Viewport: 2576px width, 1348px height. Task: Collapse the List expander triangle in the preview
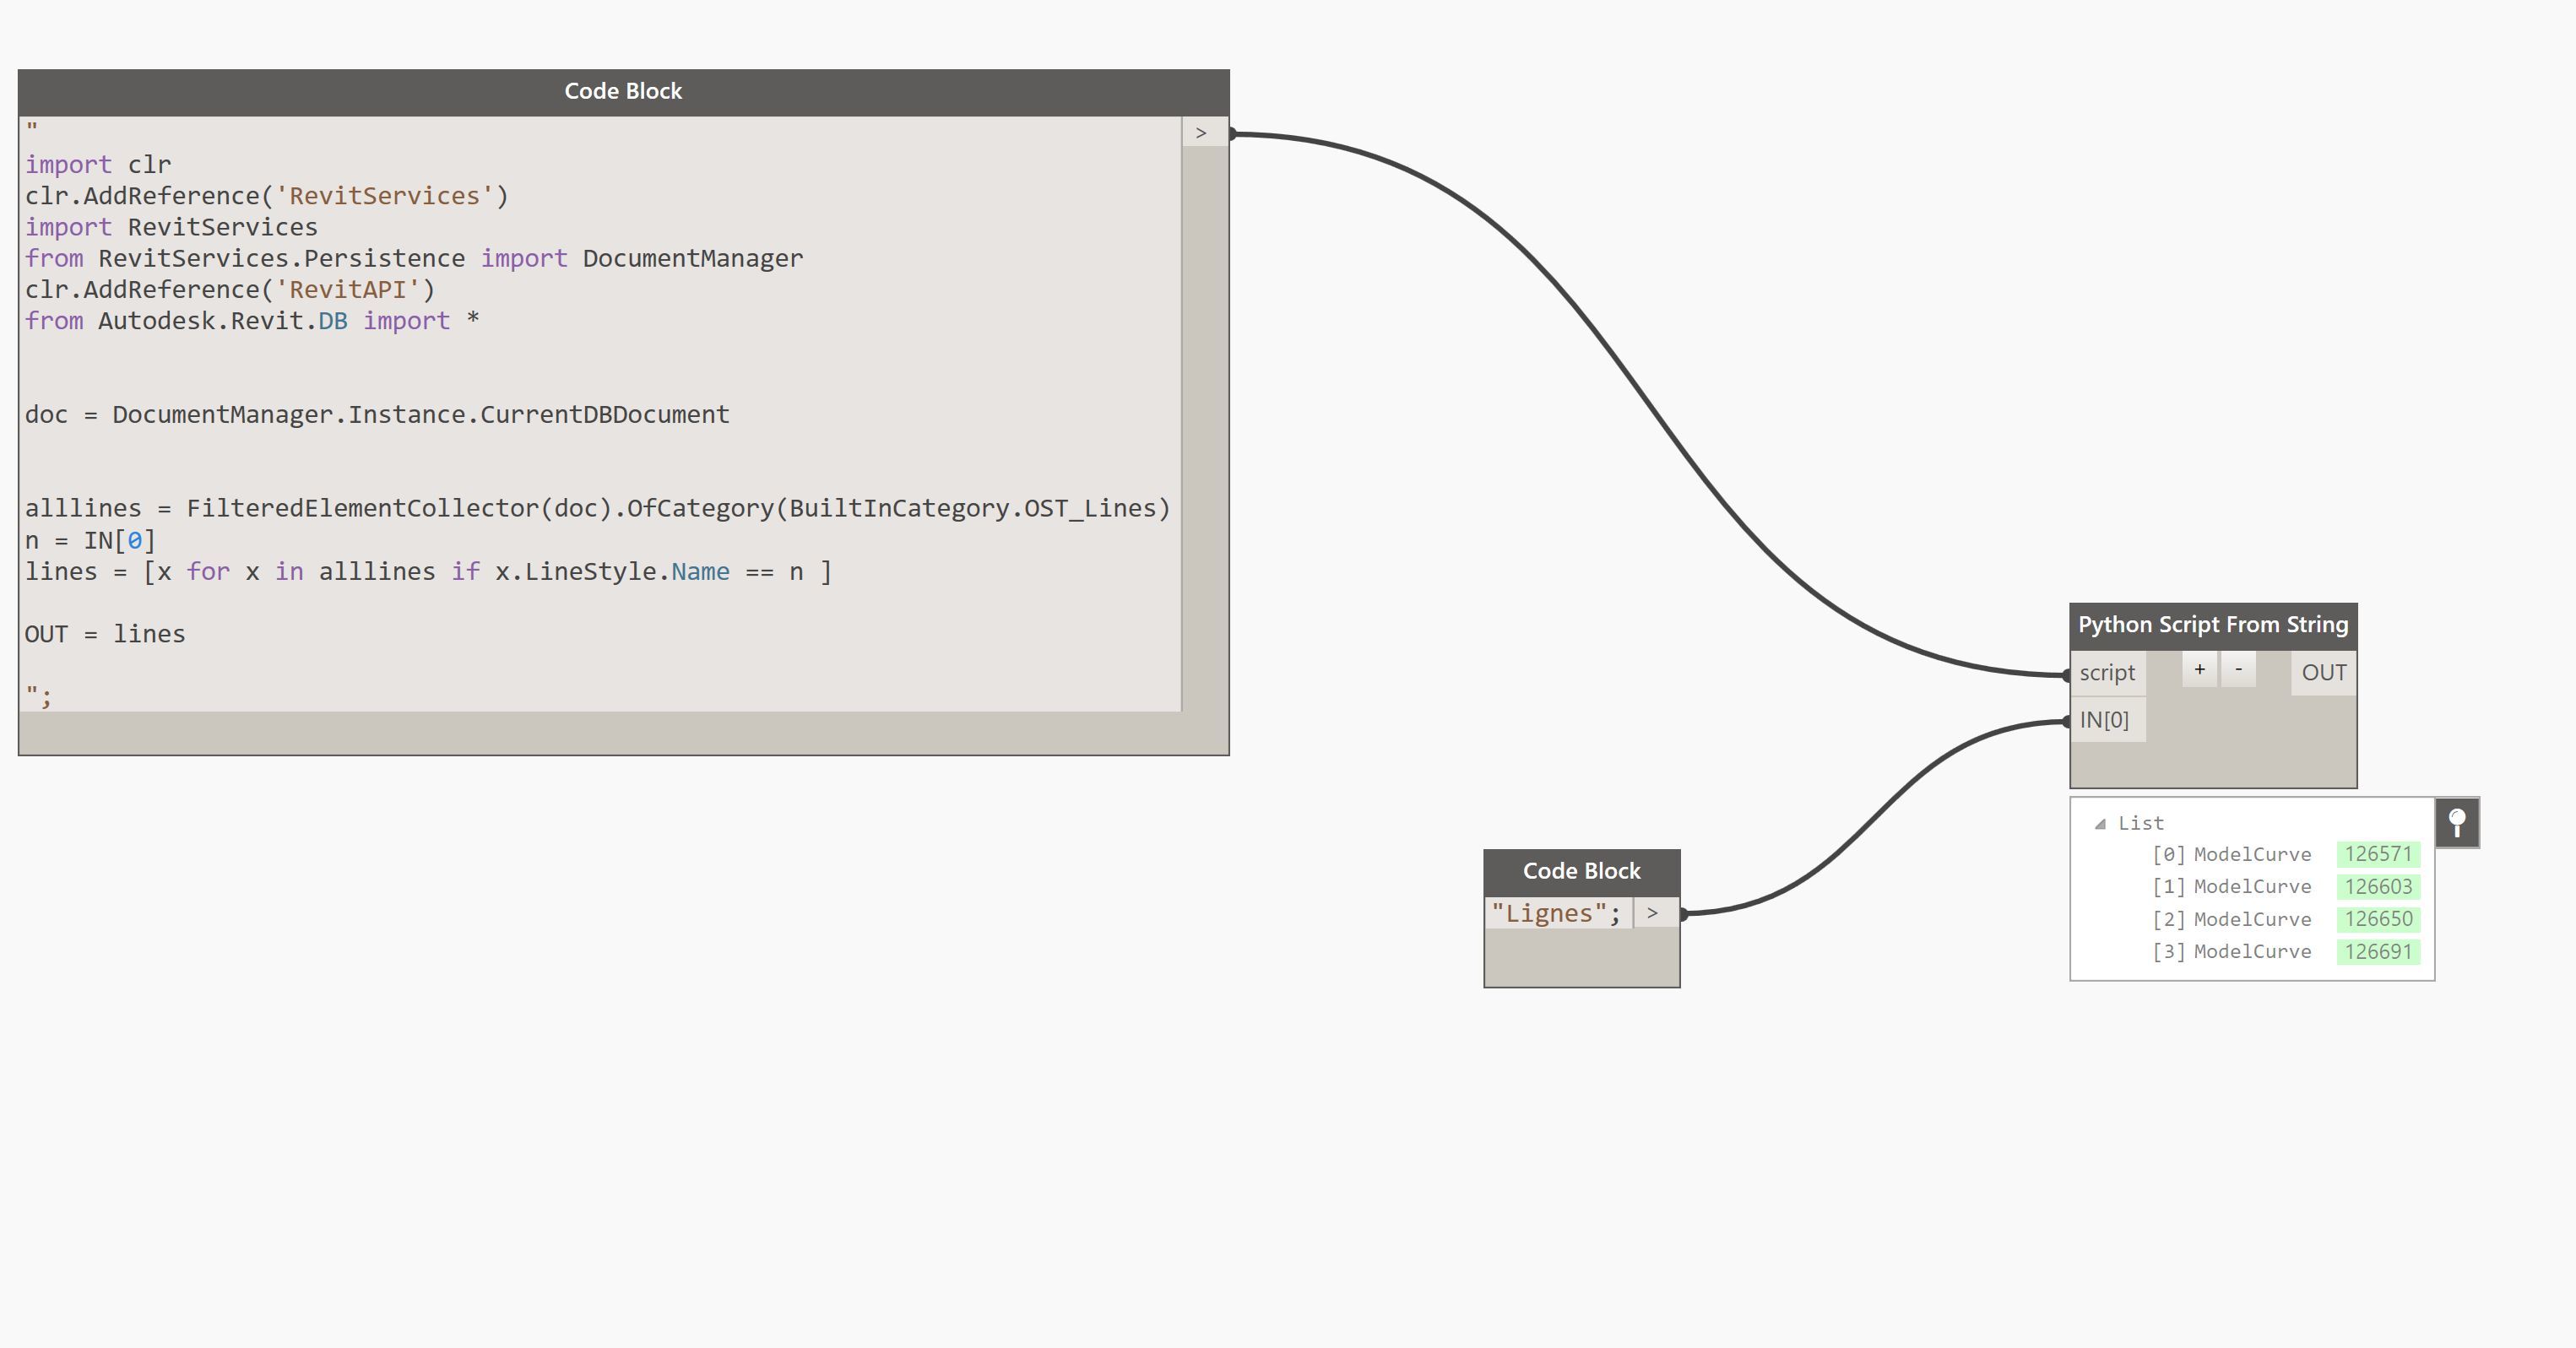[x=2100, y=824]
